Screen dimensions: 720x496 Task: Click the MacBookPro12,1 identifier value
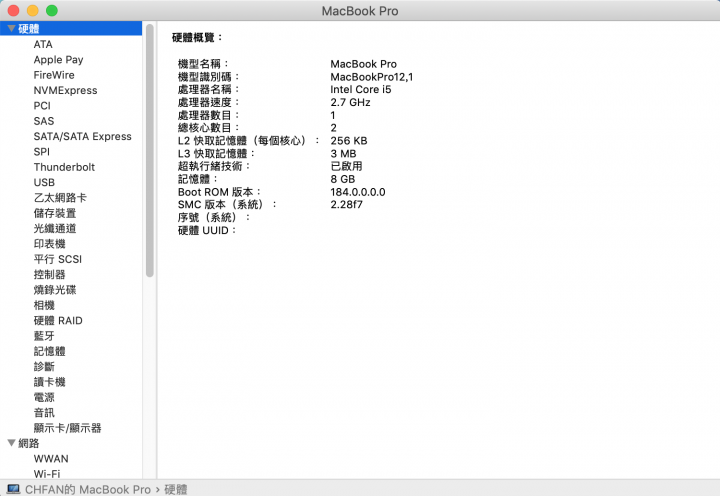point(371,77)
